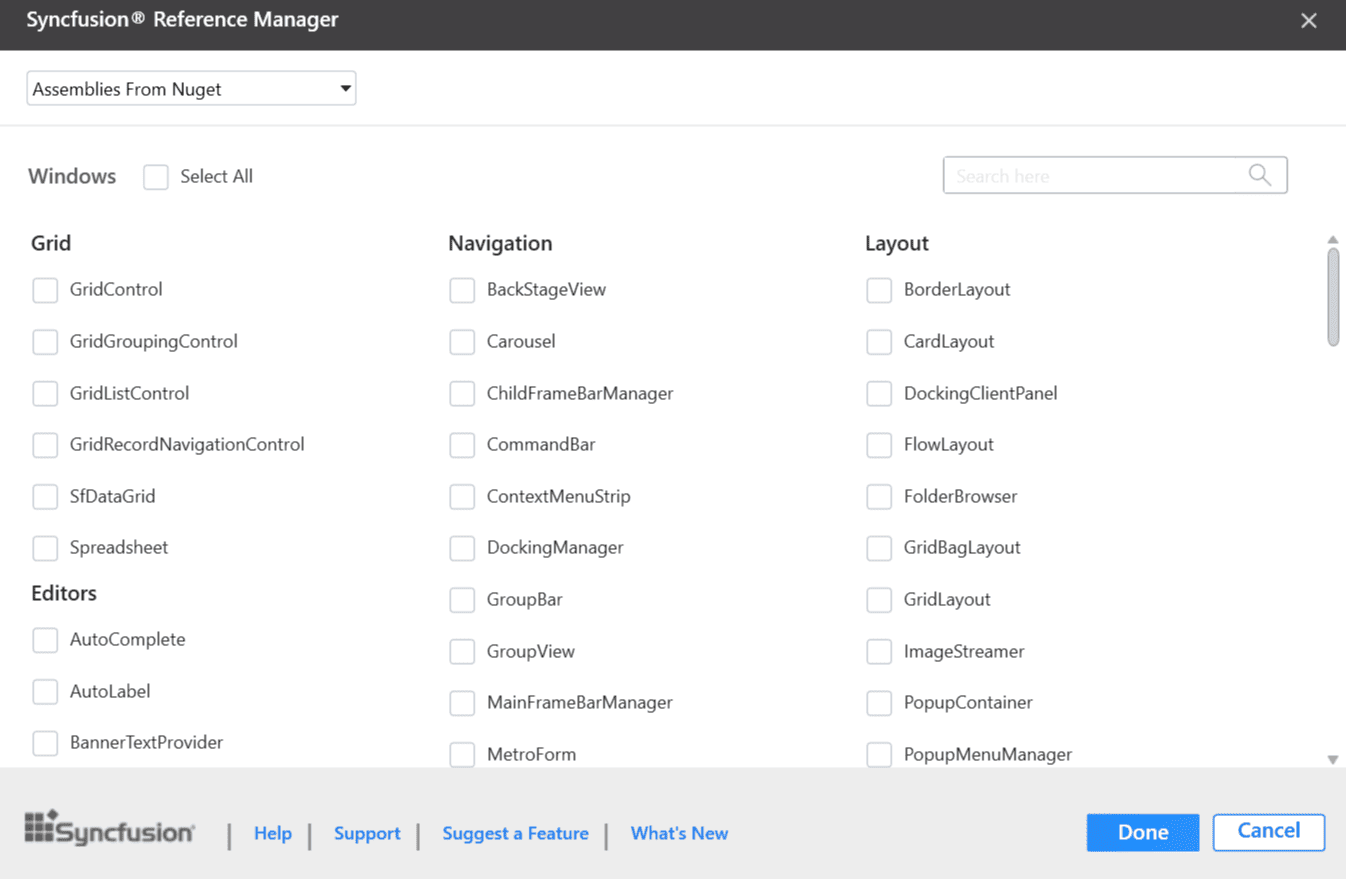Click the Windows platform label
The height and width of the screenshot is (879, 1346).
[x=72, y=176]
